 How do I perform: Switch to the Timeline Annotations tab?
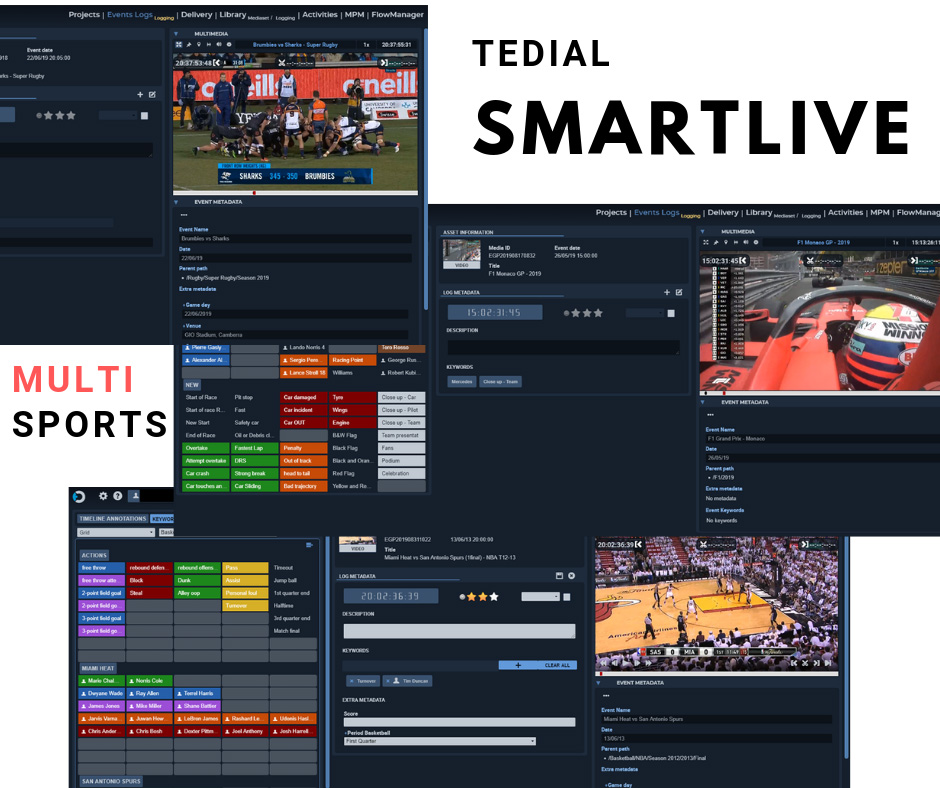[113, 519]
